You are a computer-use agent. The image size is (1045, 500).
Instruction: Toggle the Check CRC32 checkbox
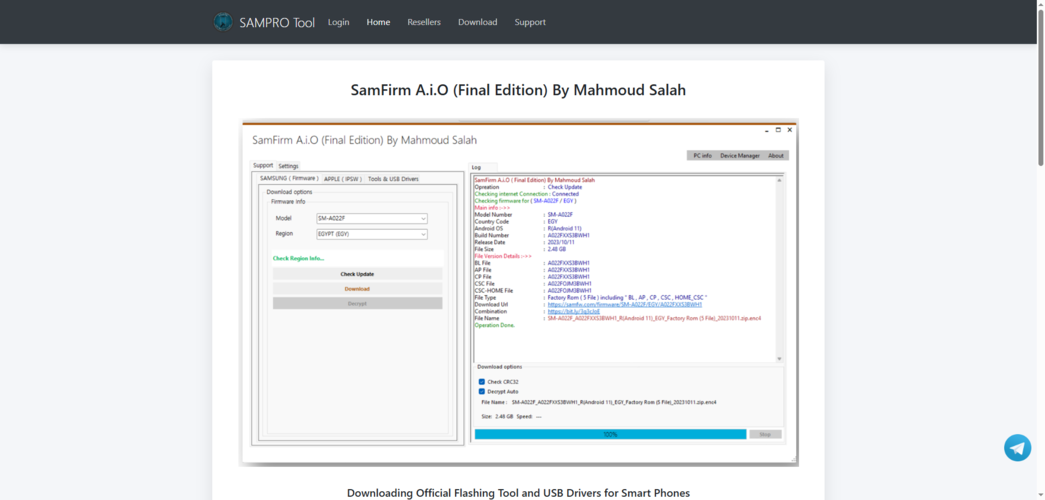(x=482, y=382)
